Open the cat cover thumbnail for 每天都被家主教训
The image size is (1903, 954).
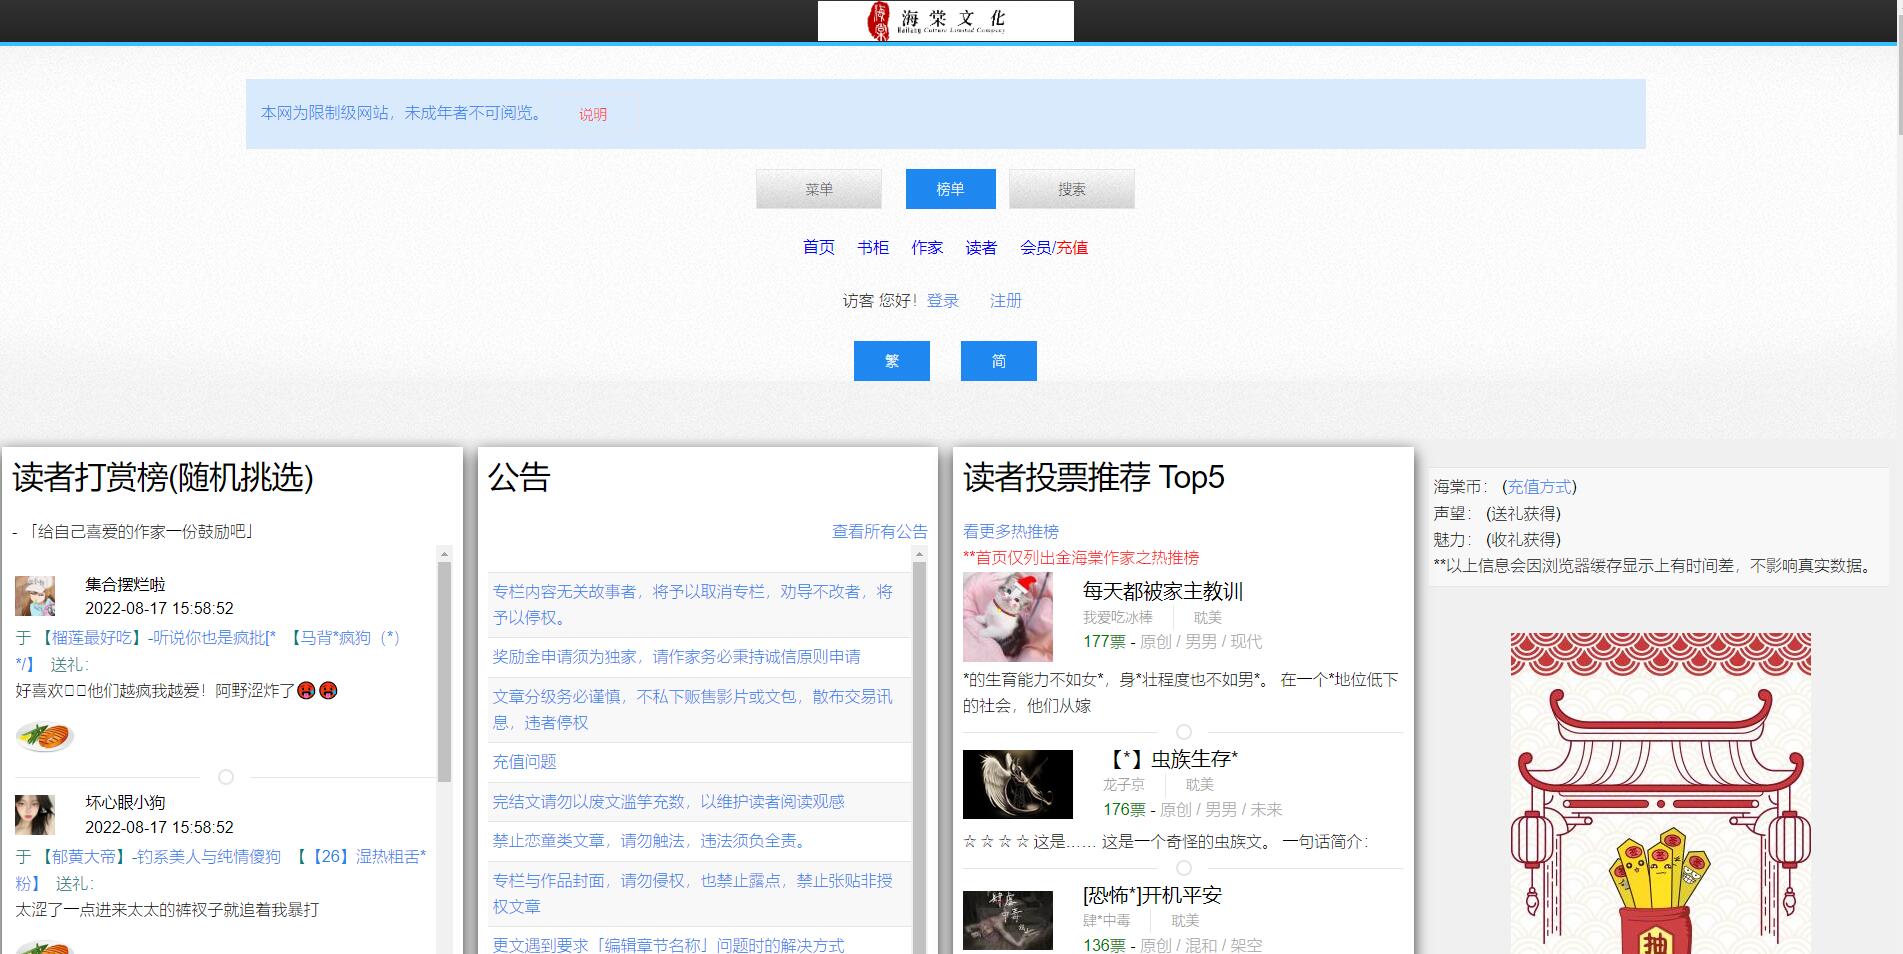tap(1007, 617)
